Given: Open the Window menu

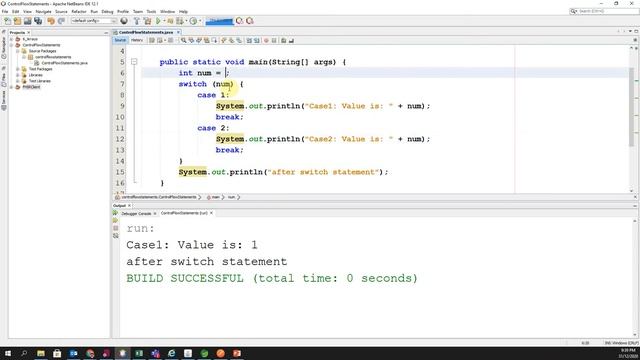Looking at the screenshot, I should [x=167, y=11].
